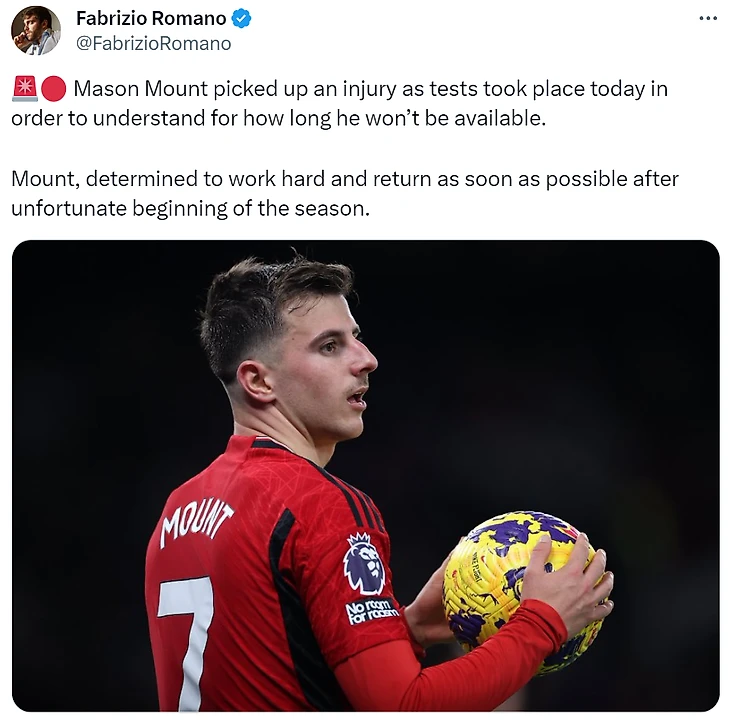730x720 pixels.
Task: Click the red siren emoji
Action: [25, 89]
